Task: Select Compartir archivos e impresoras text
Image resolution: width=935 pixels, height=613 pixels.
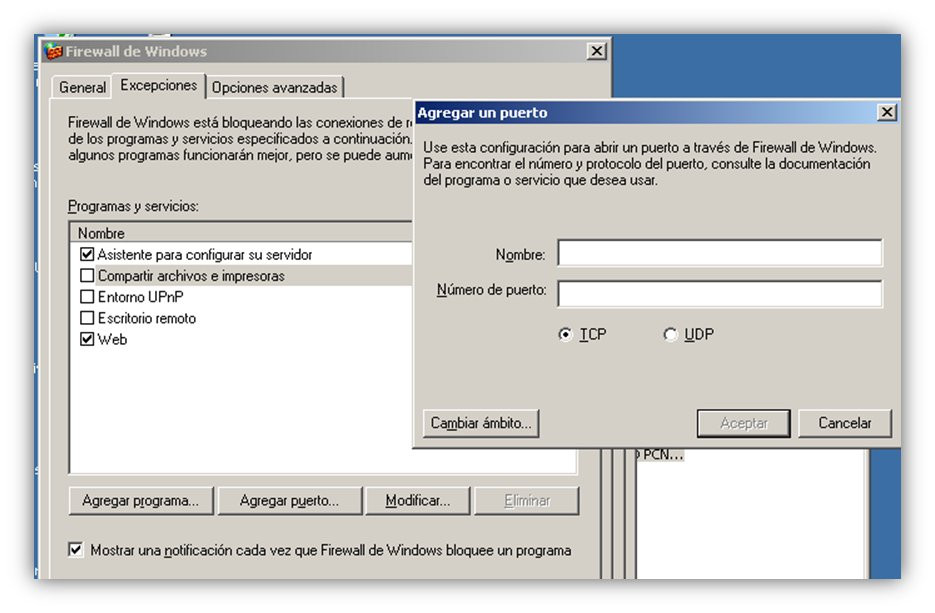Action: tap(191, 275)
